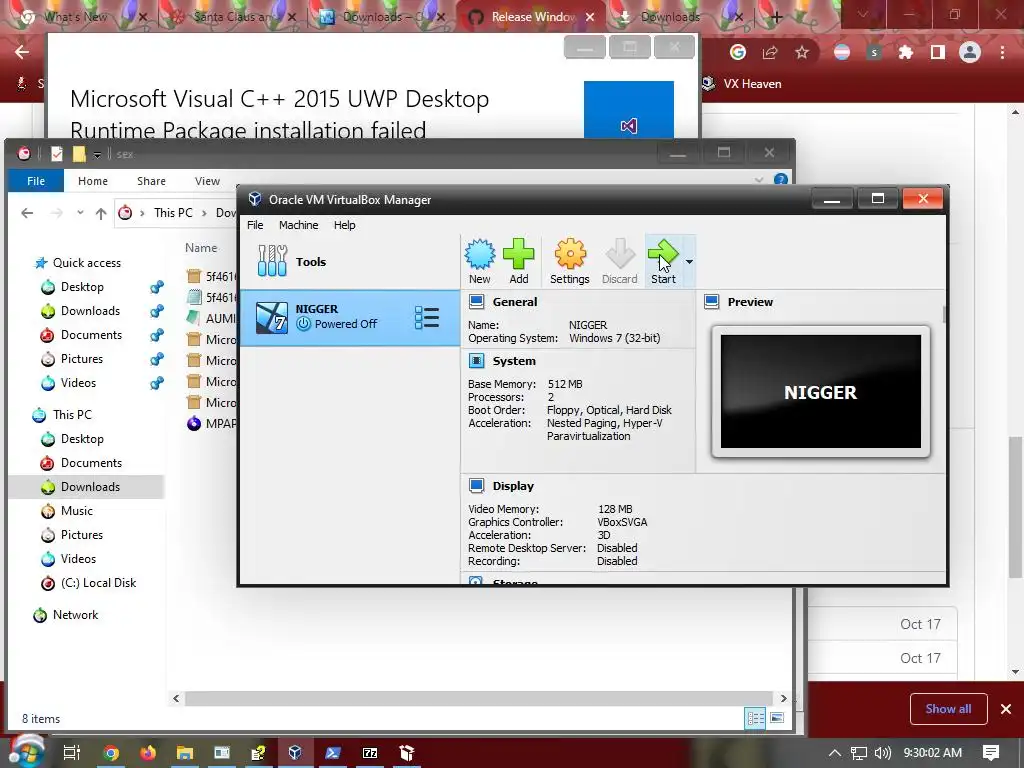Open the VirtualBox Help menu

(x=345, y=225)
